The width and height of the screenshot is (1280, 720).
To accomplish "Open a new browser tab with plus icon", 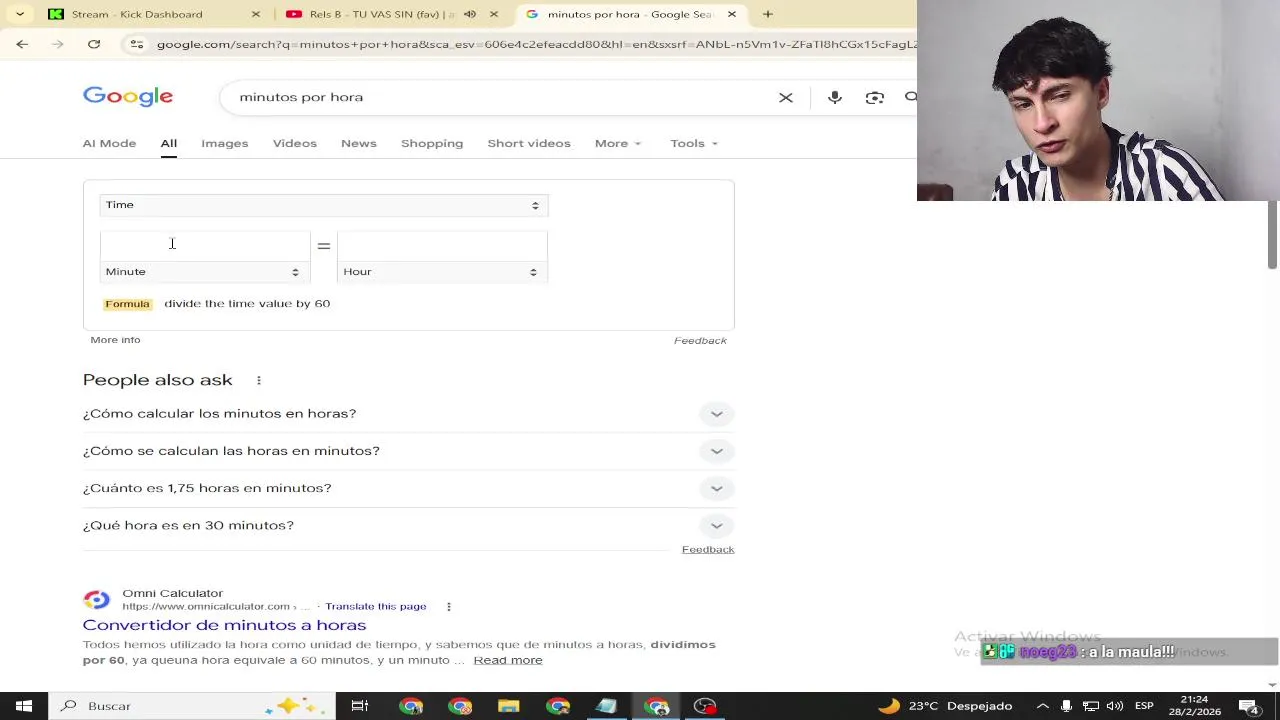I will pyautogui.click(x=768, y=14).
